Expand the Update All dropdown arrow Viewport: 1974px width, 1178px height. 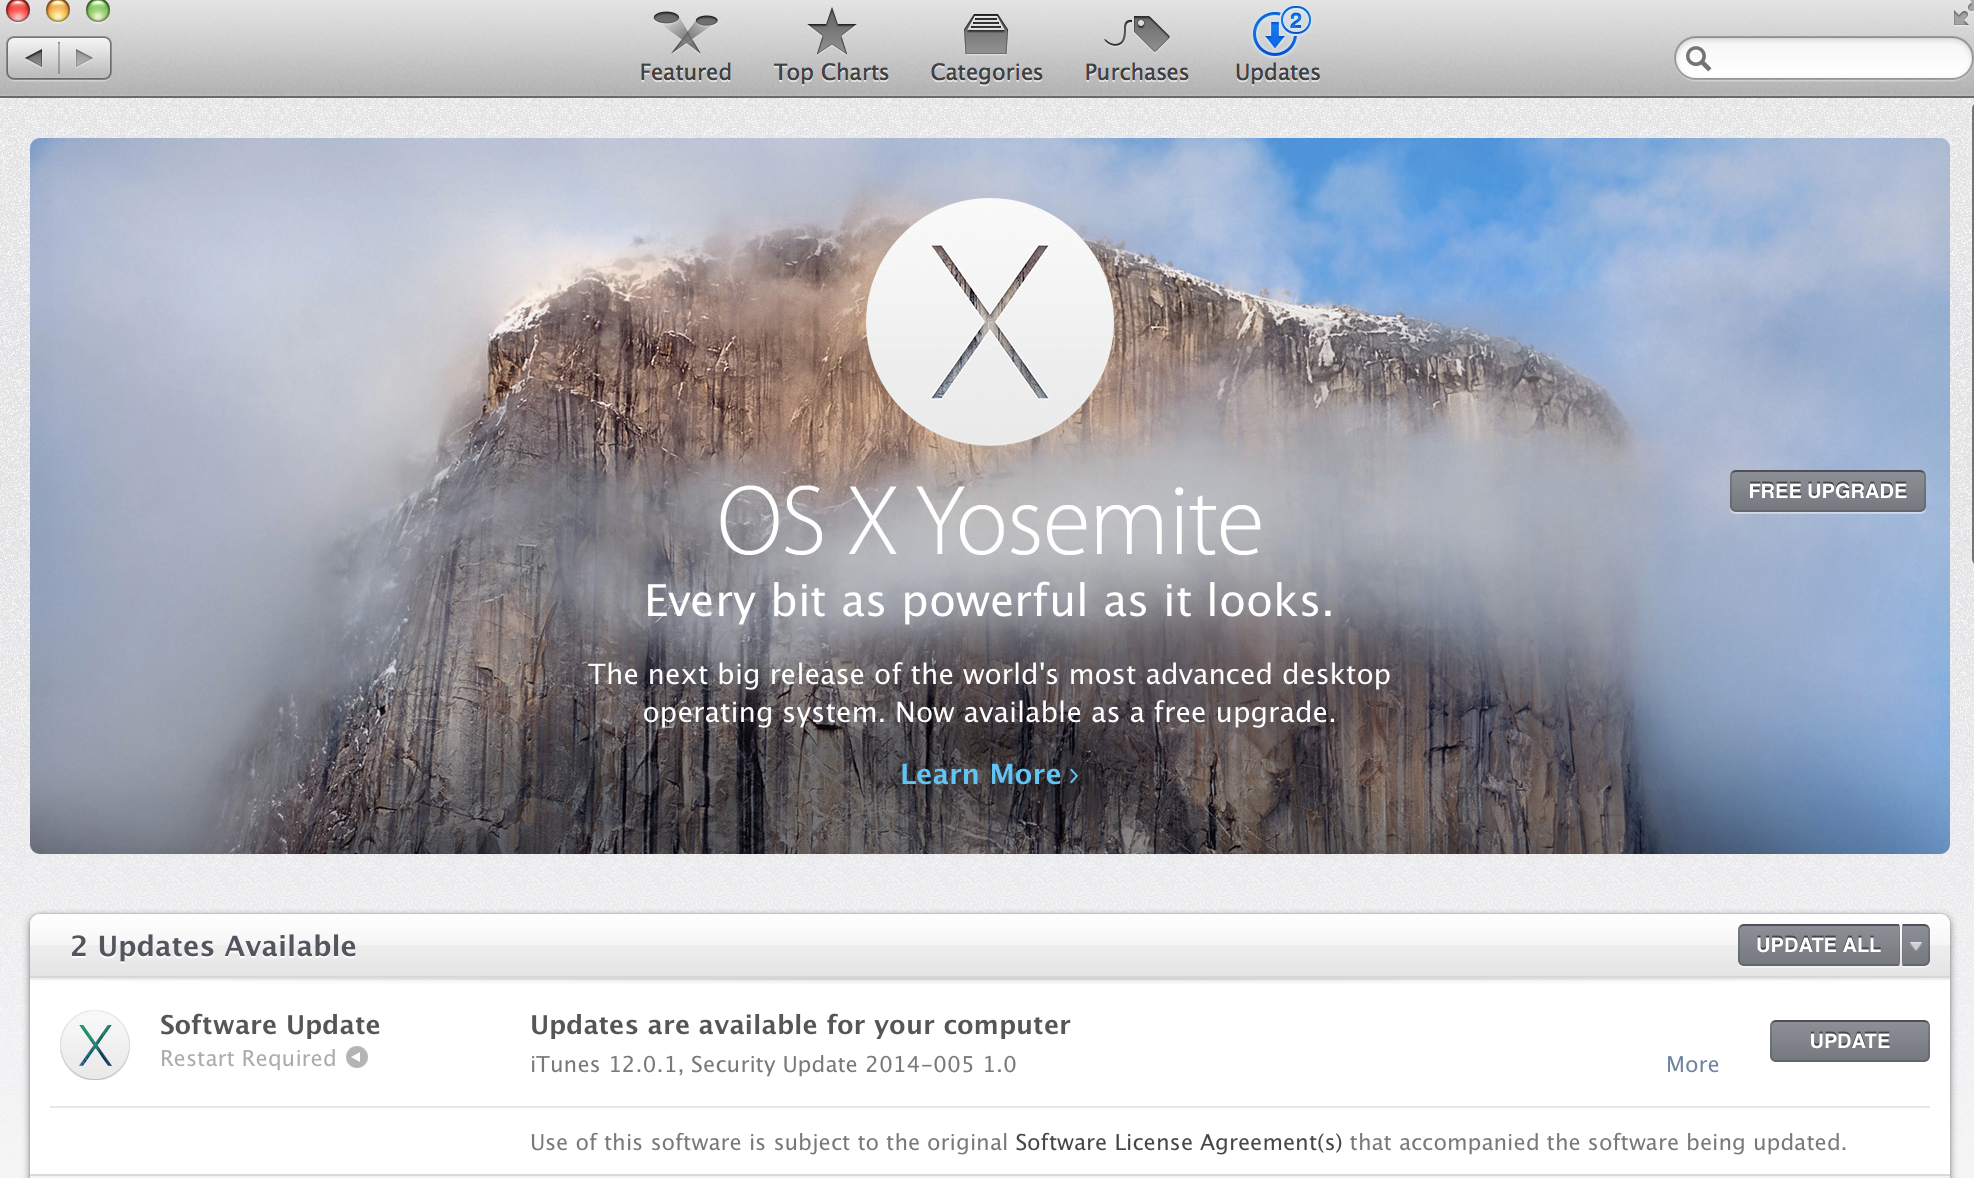tap(1916, 945)
